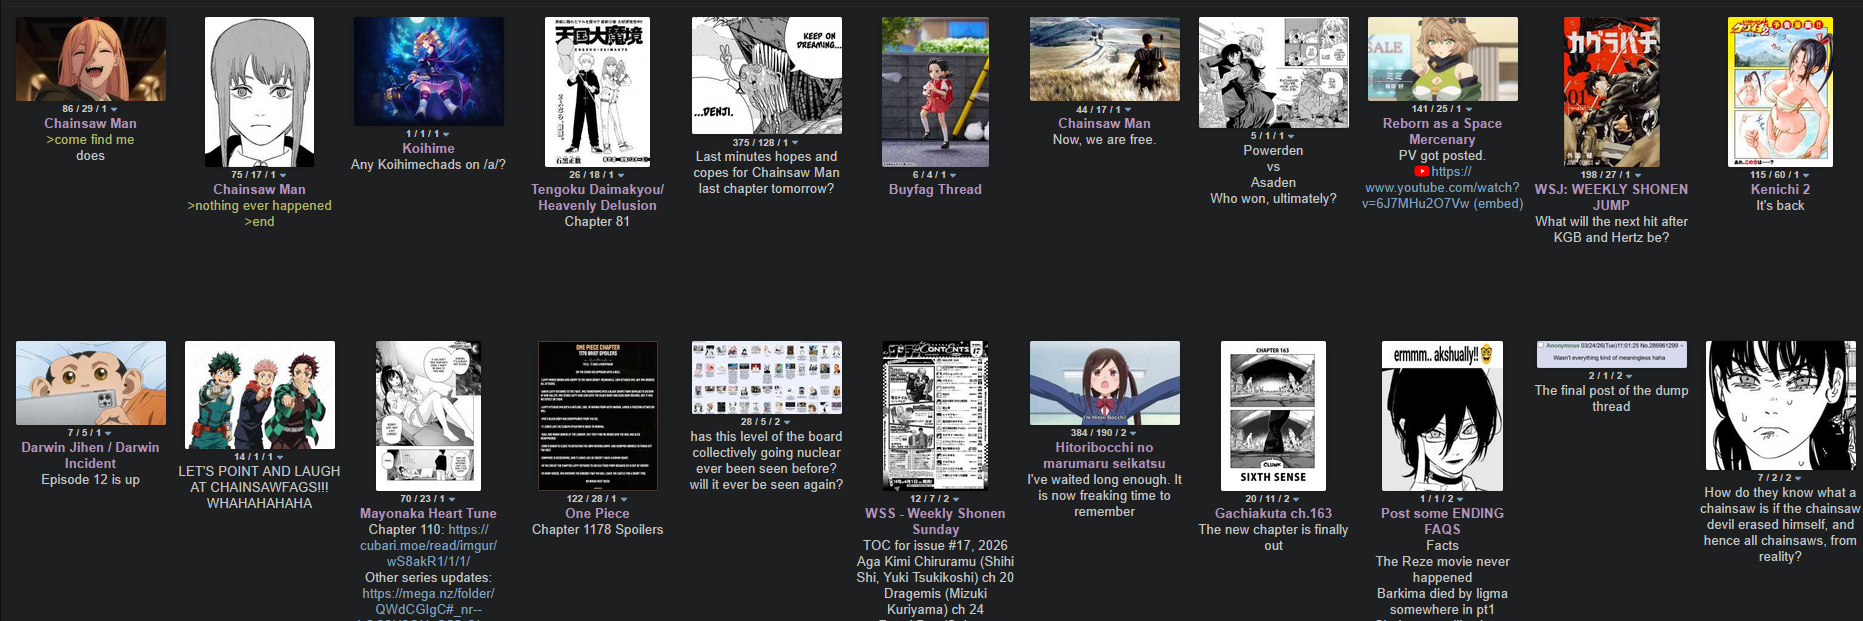The width and height of the screenshot is (1863, 621).
Task: Open menu arrow beside 141 / 25 / 1 stats
Action: (1468, 109)
